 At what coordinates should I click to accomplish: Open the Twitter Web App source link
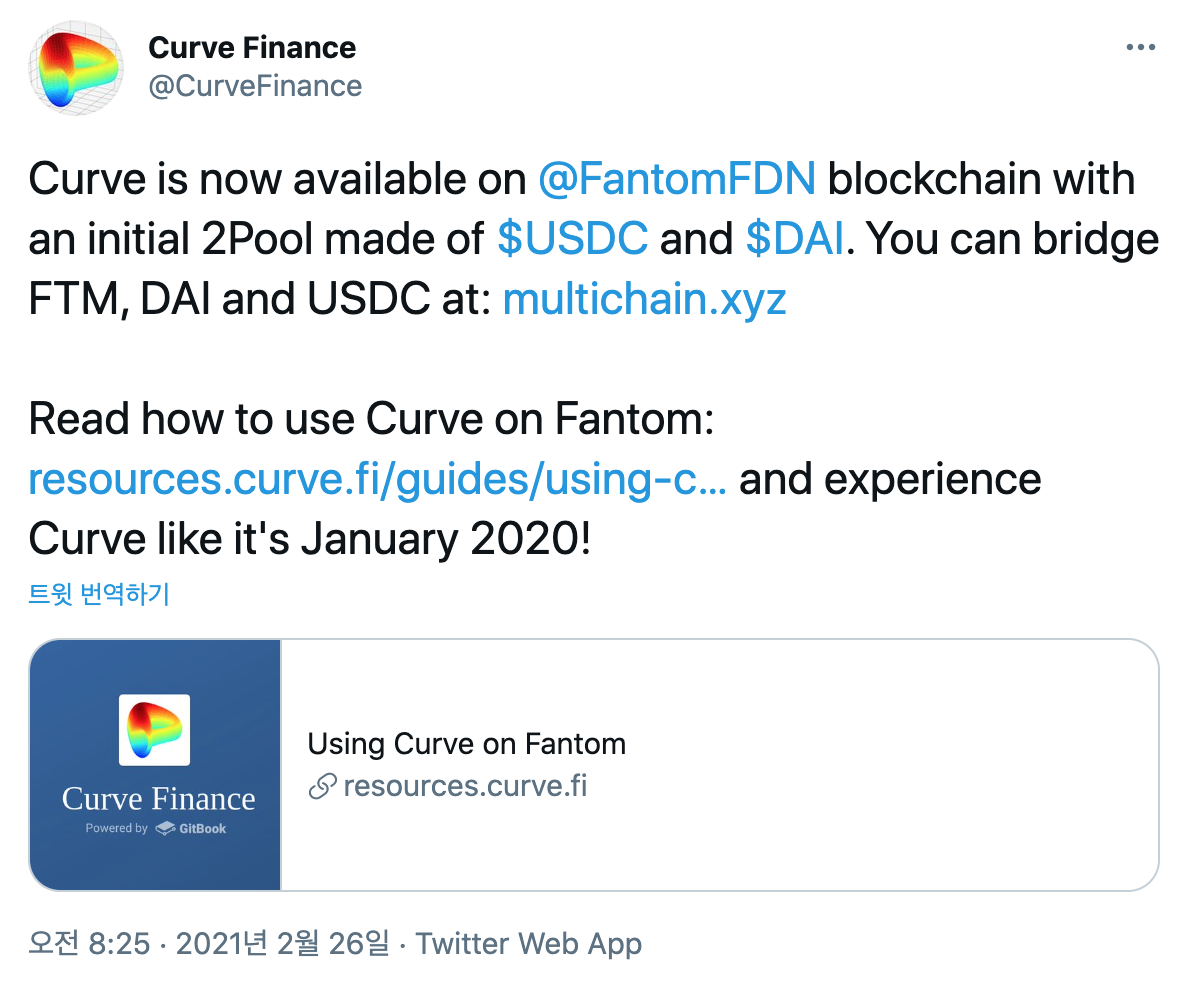528,944
